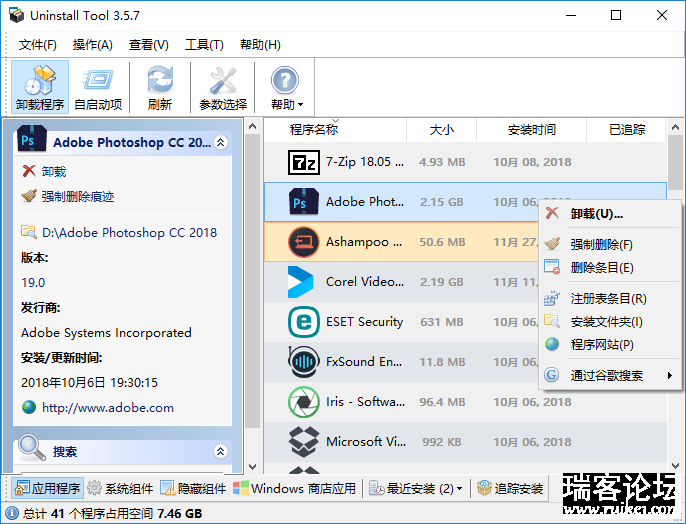Choose 安装文件夹(I) from context menu

[610, 322]
